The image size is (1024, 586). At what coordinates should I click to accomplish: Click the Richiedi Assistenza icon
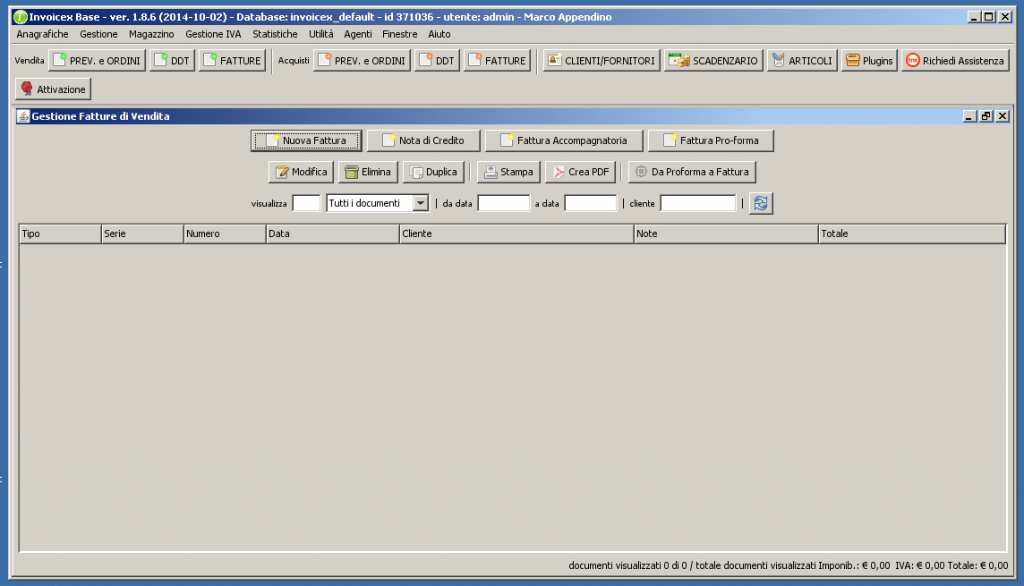(x=955, y=59)
